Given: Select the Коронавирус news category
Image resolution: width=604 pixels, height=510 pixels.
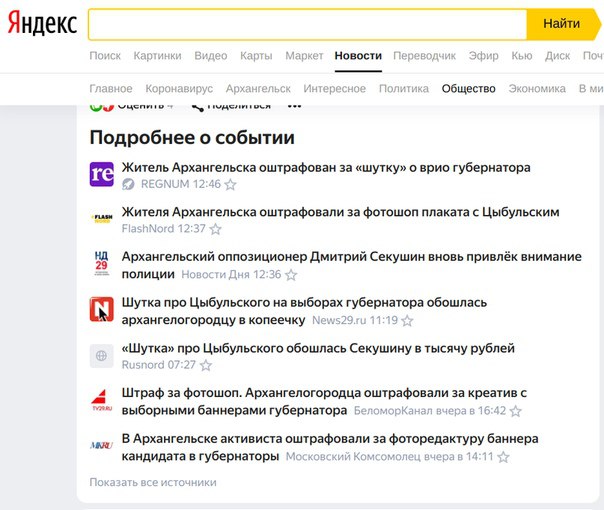Looking at the screenshot, I should click(179, 89).
